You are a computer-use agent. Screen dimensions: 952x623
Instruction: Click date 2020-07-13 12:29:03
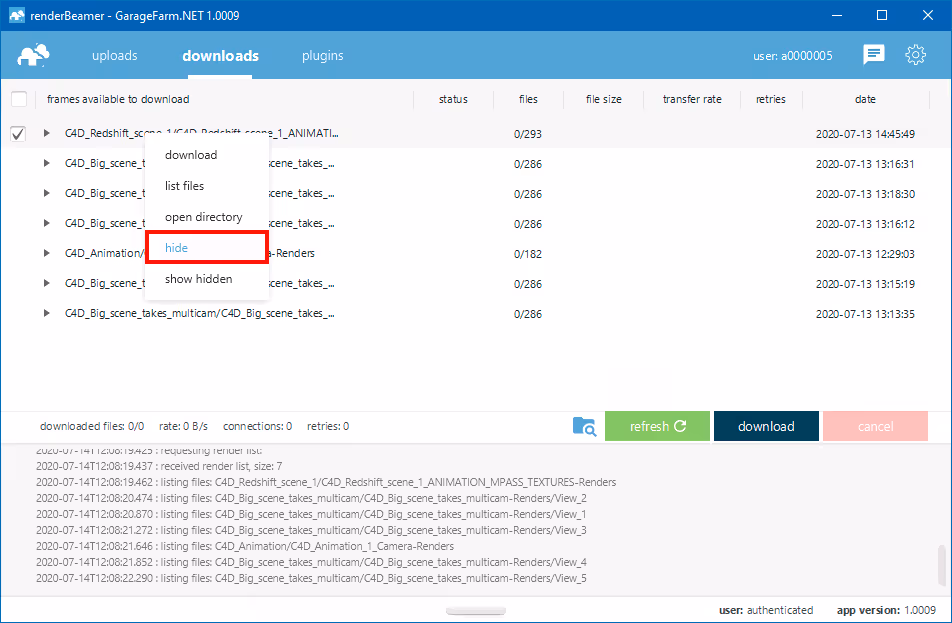coord(865,254)
